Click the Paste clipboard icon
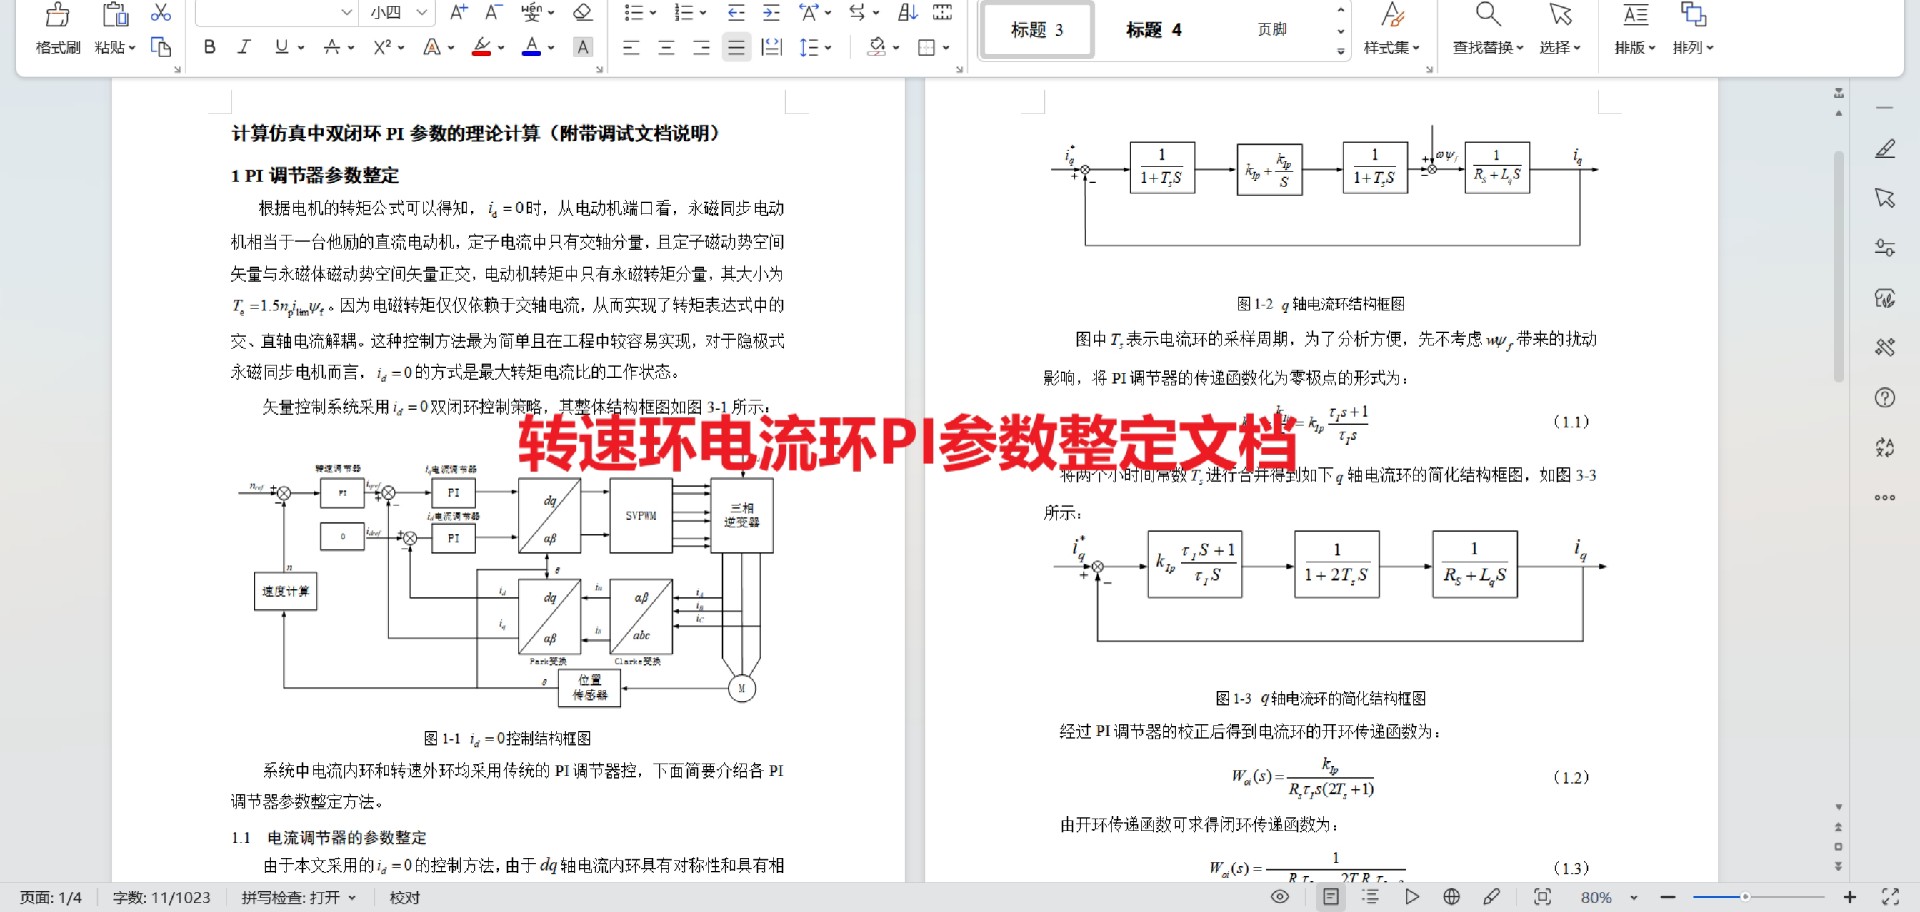This screenshot has width=1920, height=912. [x=115, y=14]
